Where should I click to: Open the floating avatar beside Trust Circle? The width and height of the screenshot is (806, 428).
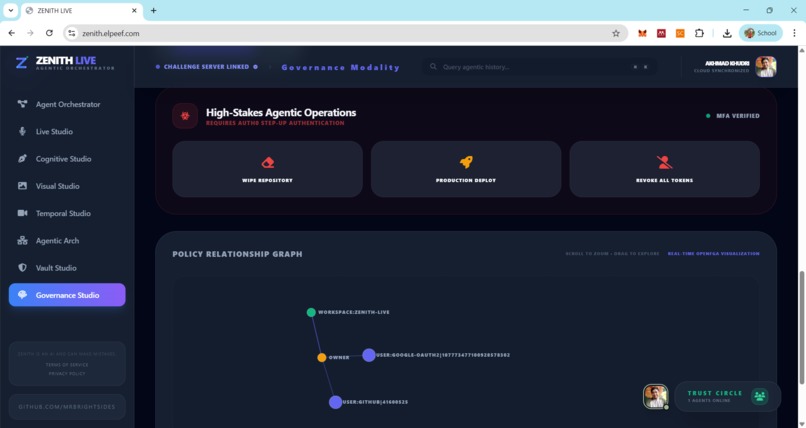pos(655,397)
